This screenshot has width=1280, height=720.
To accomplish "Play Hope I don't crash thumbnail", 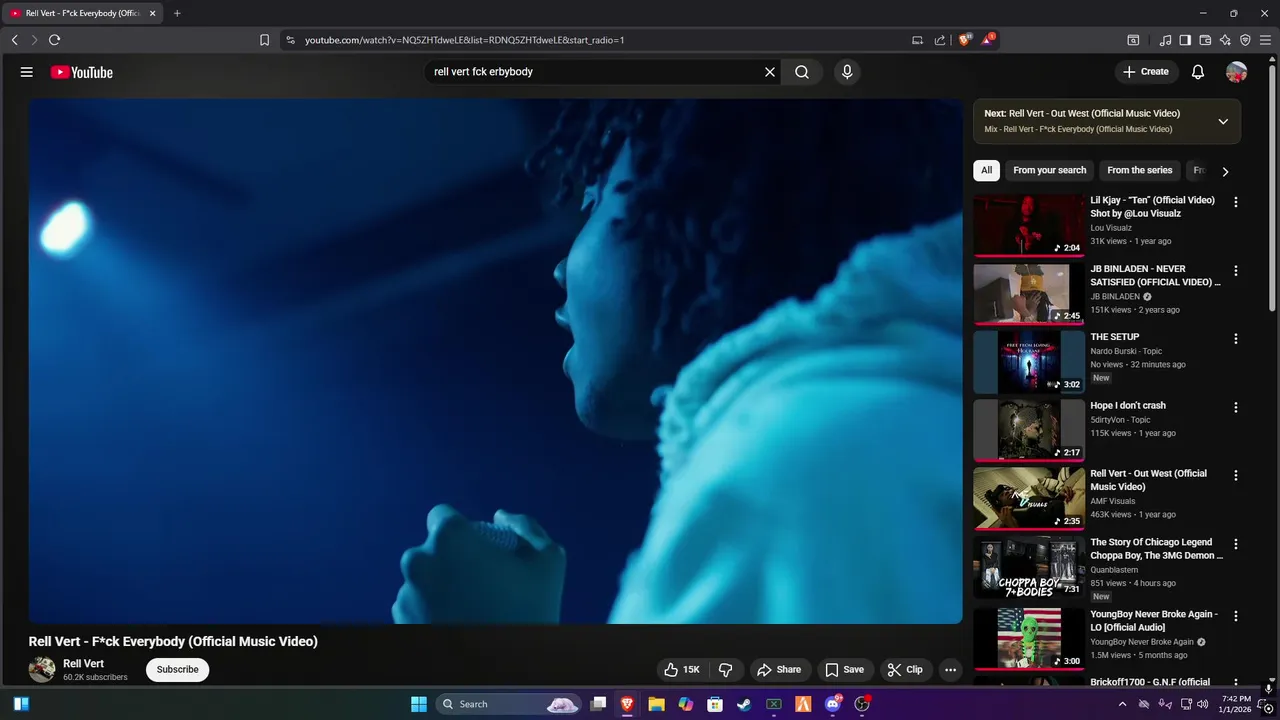I will (x=1029, y=431).
